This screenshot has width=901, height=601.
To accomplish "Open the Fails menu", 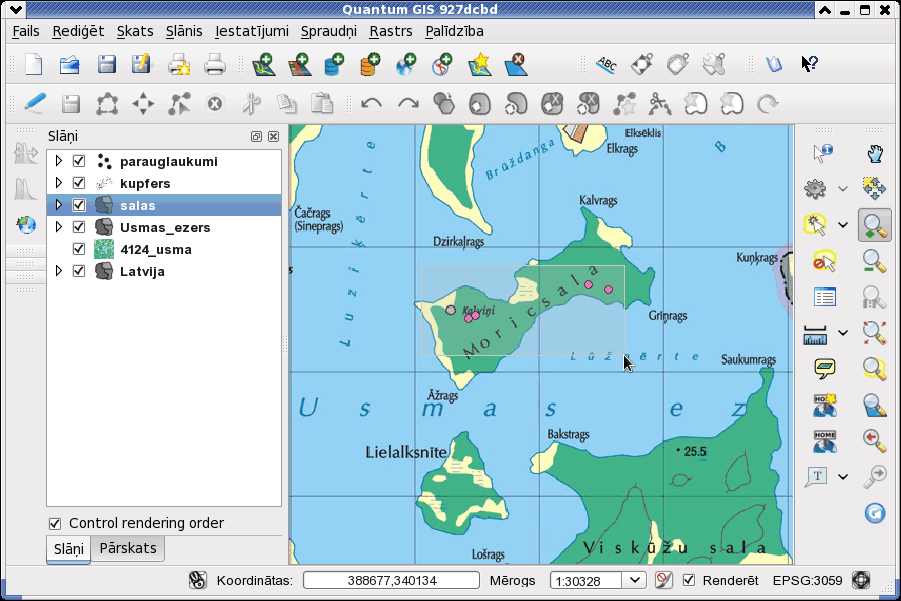I will tap(26, 31).
